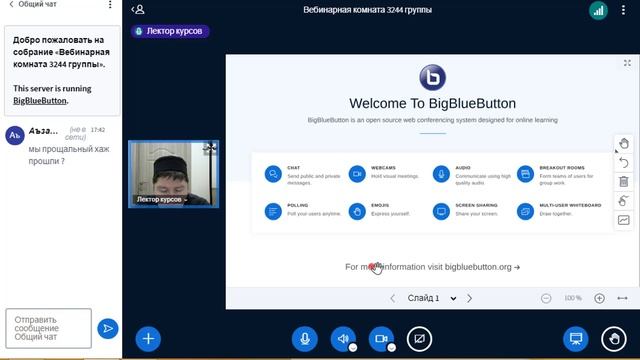The height and width of the screenshot is (360, 640).
Task: Select the pan hand whiteboard tool
Action: [624, 144]
